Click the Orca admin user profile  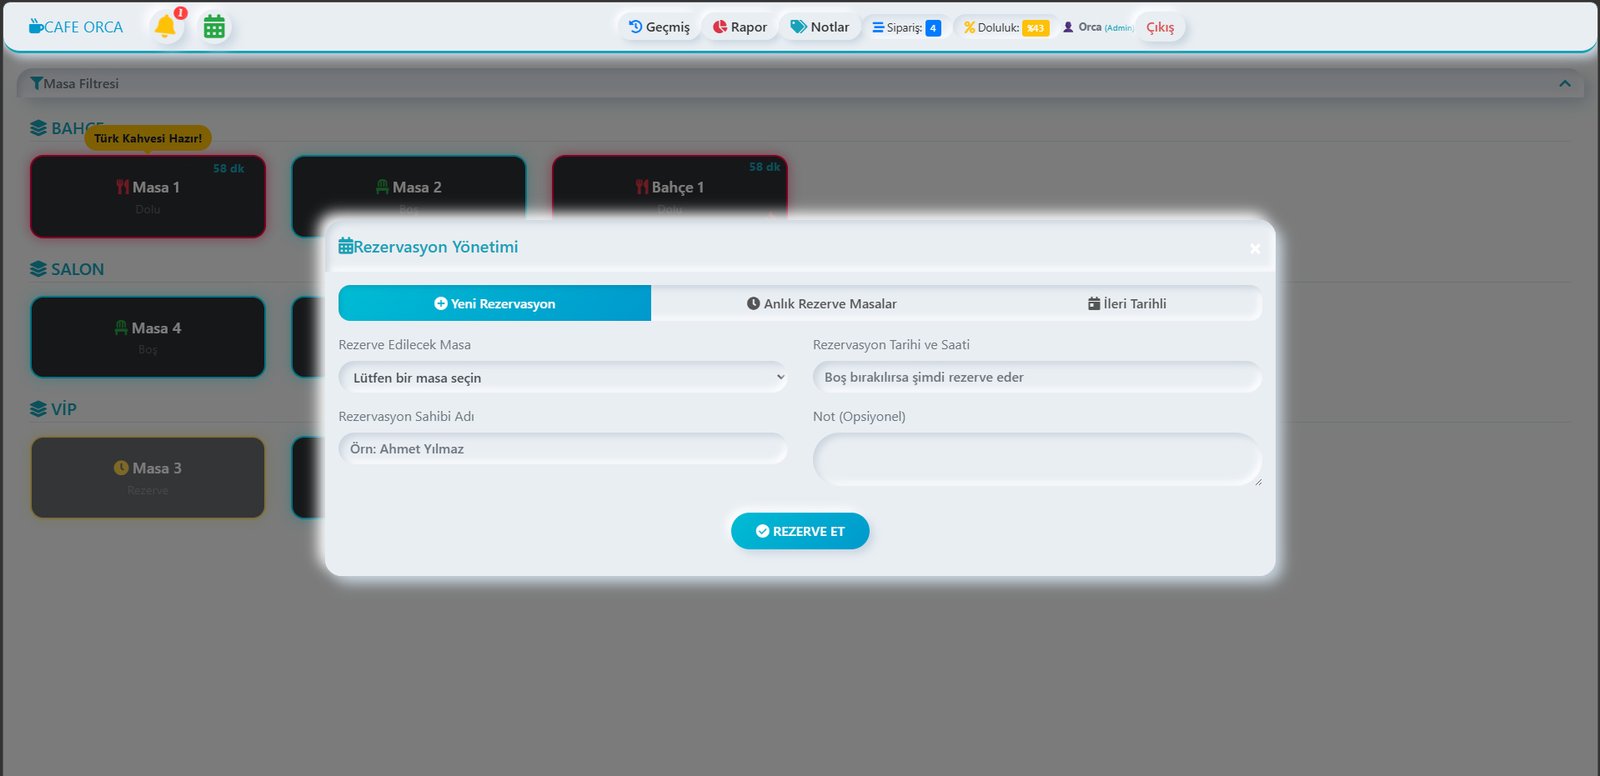1097,28
